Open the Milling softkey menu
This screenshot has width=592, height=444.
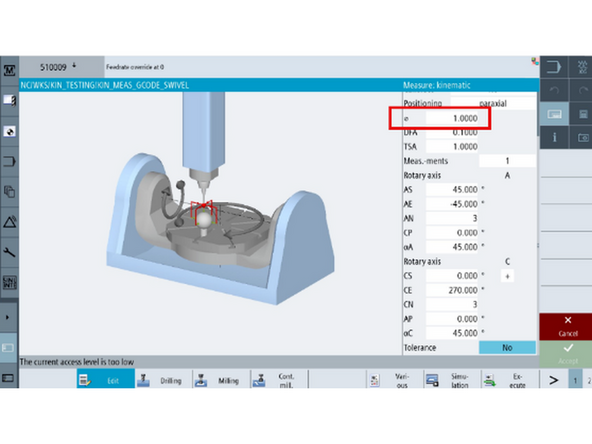click(221, 379)
